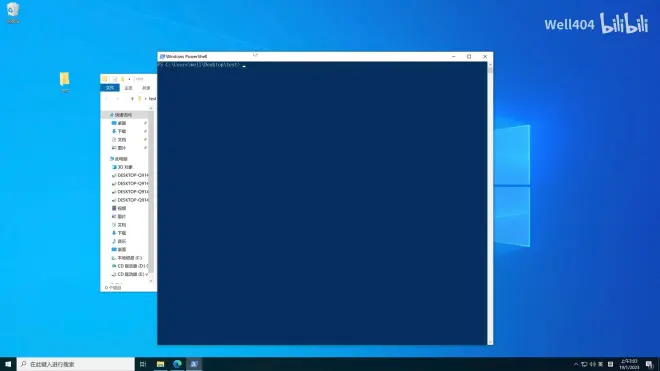
Task: Close the PowerShell window
Action: 485,56
